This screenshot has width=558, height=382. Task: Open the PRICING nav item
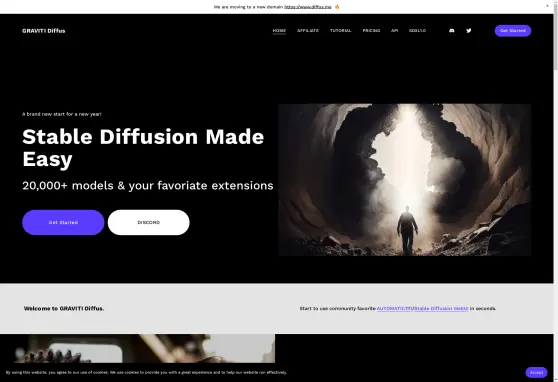[371, 31]
